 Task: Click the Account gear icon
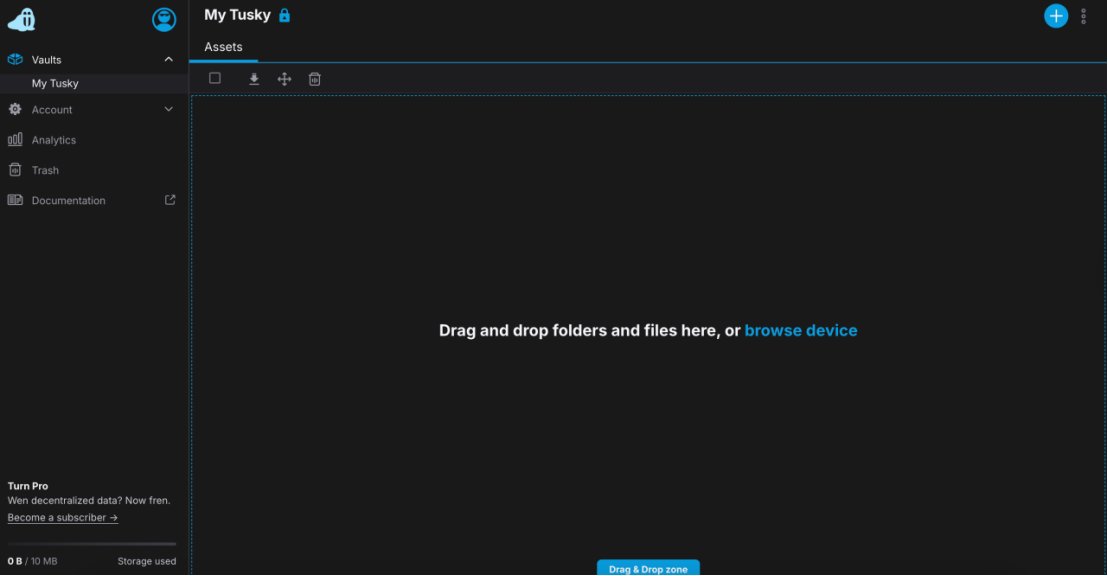pos(15,110)
